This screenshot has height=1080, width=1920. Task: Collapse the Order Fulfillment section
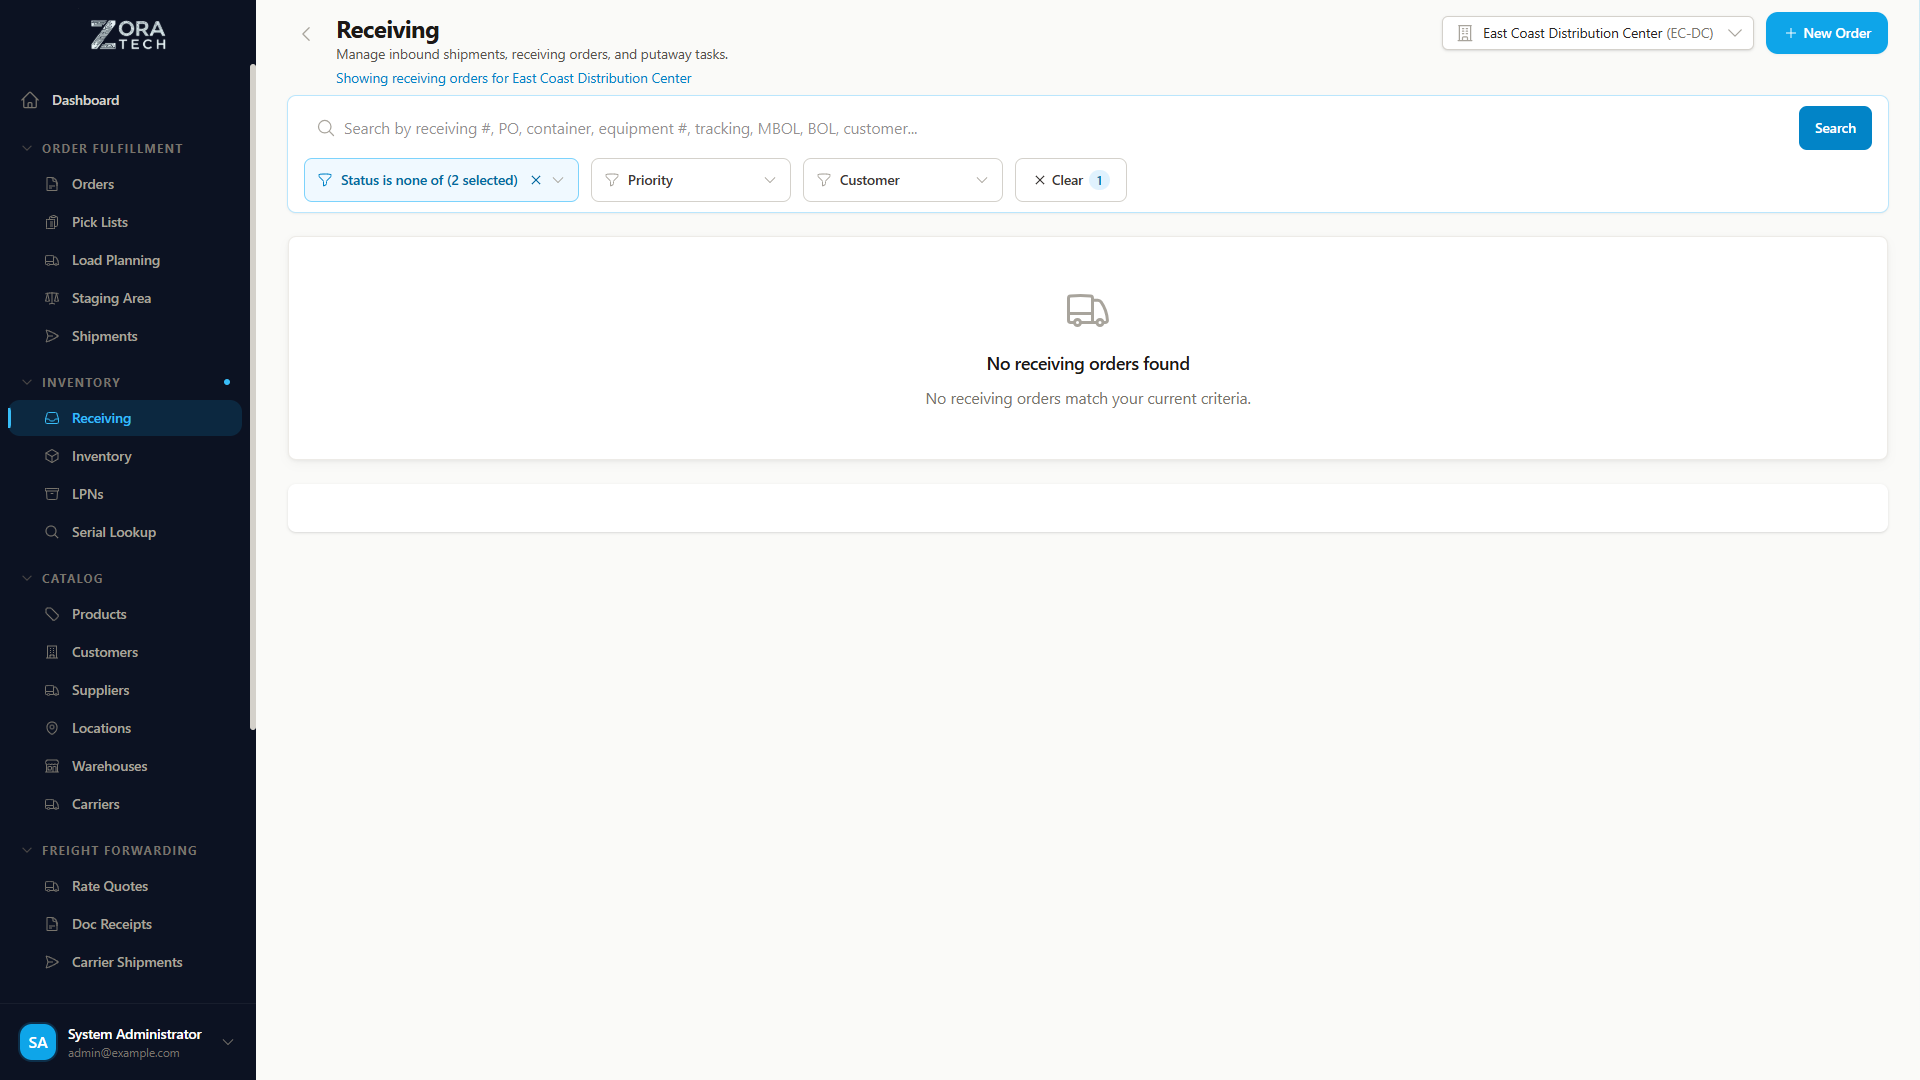(x=27, y=148)
